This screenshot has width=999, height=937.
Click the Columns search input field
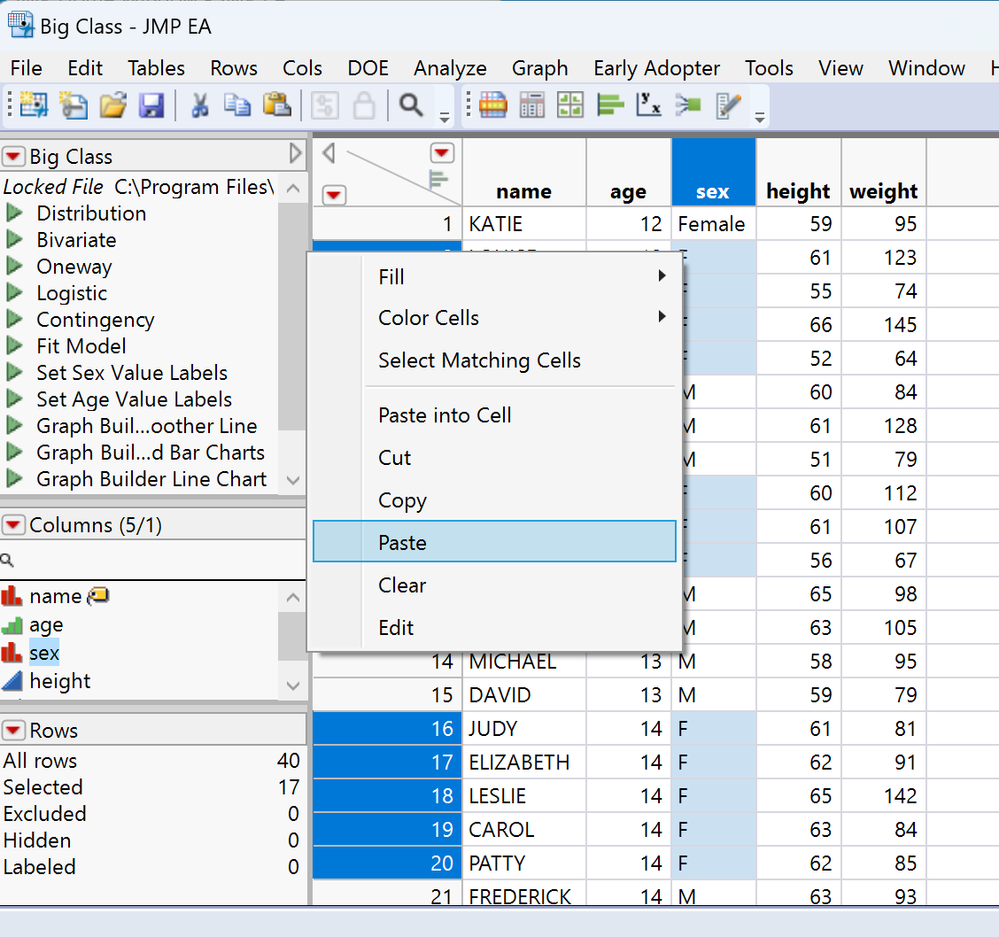pos(153,560)
